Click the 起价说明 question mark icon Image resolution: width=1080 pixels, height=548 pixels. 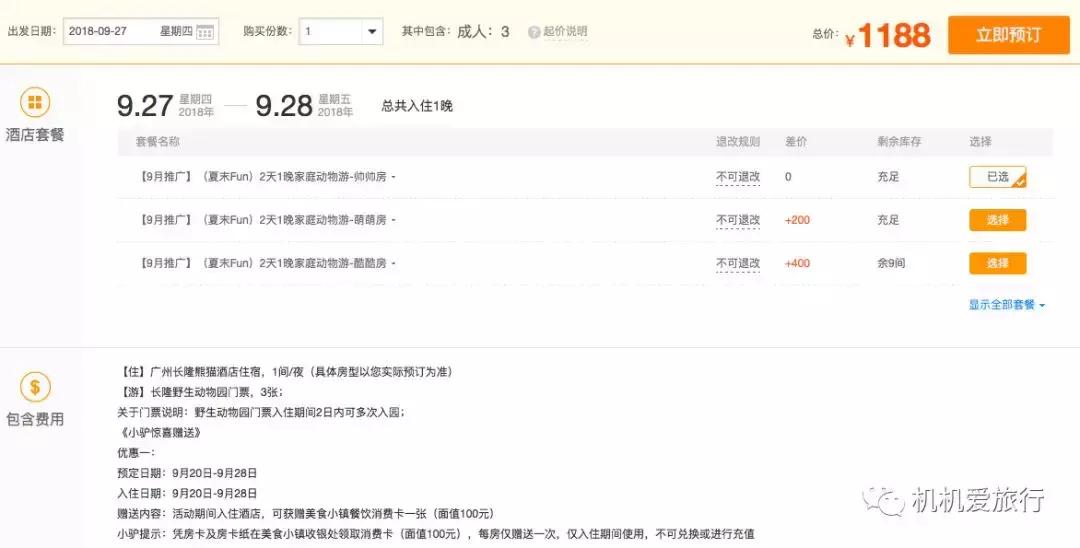click(533, 32)
